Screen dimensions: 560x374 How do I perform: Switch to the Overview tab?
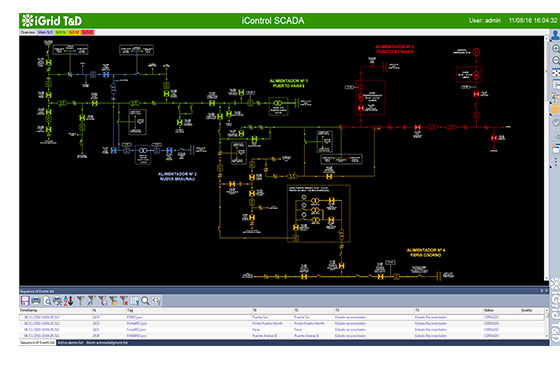pyautogui.click(x=28, y=33)
